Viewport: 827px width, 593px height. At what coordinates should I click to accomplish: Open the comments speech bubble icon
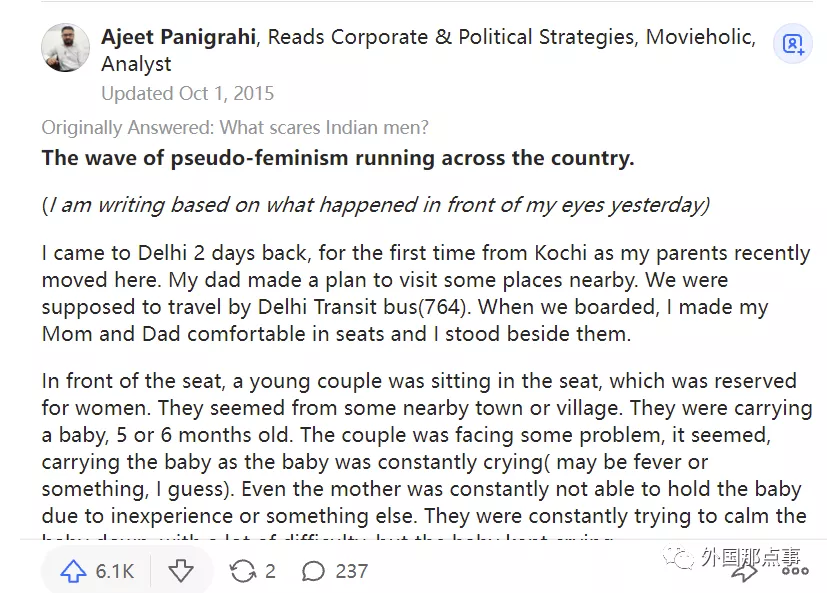pyautogui.click(x=313, y=571)
